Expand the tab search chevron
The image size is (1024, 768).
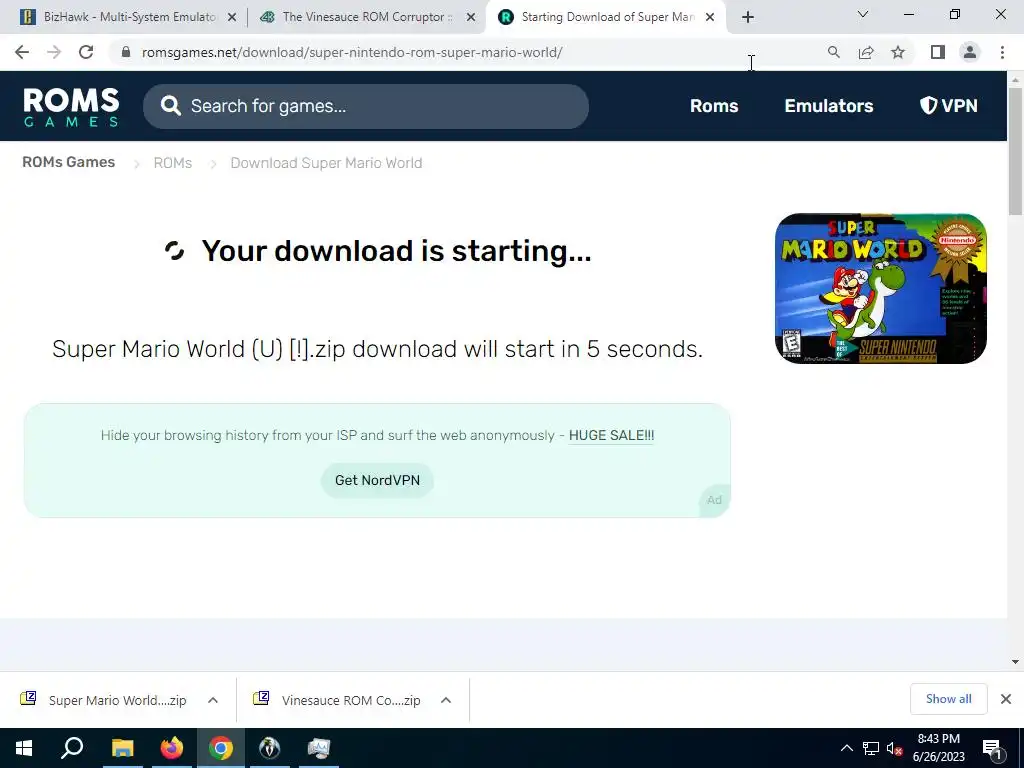[x=863, y=14]
